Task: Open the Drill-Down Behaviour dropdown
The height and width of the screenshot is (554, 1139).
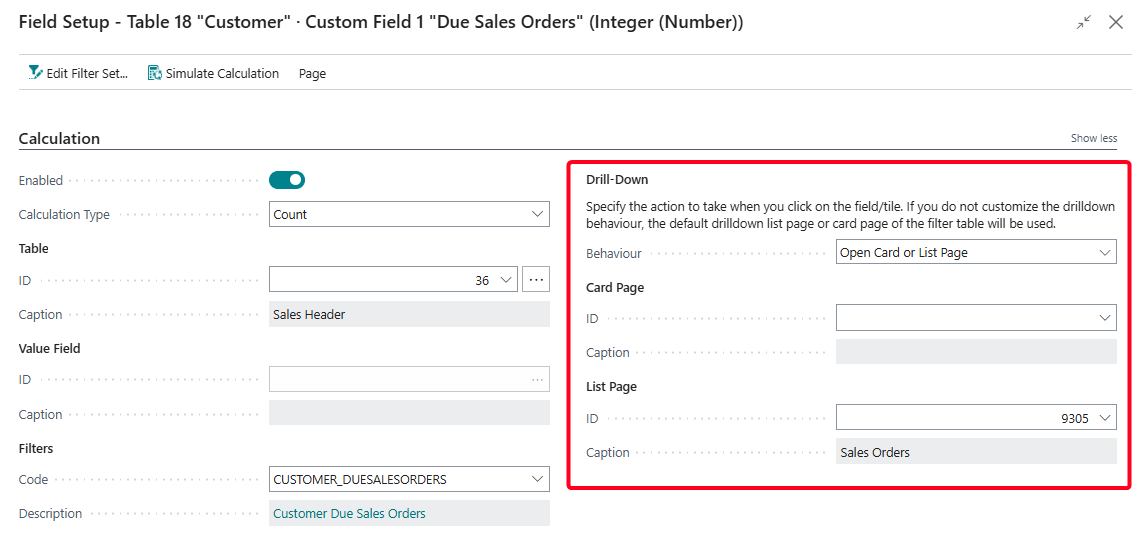Action: click(x=1105, y=253)
